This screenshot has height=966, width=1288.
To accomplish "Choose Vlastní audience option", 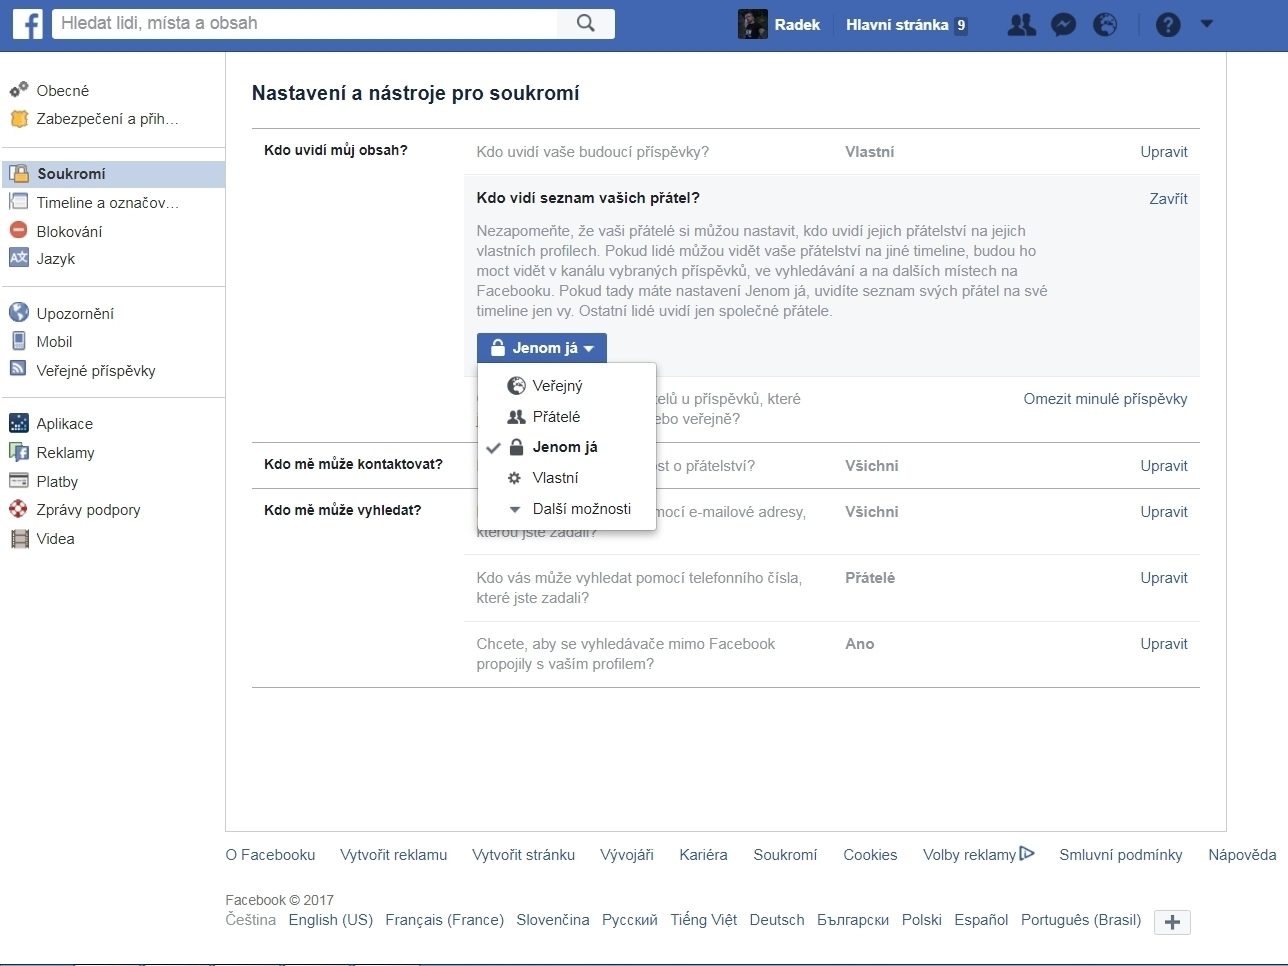I will pyautogui.click(x=567, y=478).
